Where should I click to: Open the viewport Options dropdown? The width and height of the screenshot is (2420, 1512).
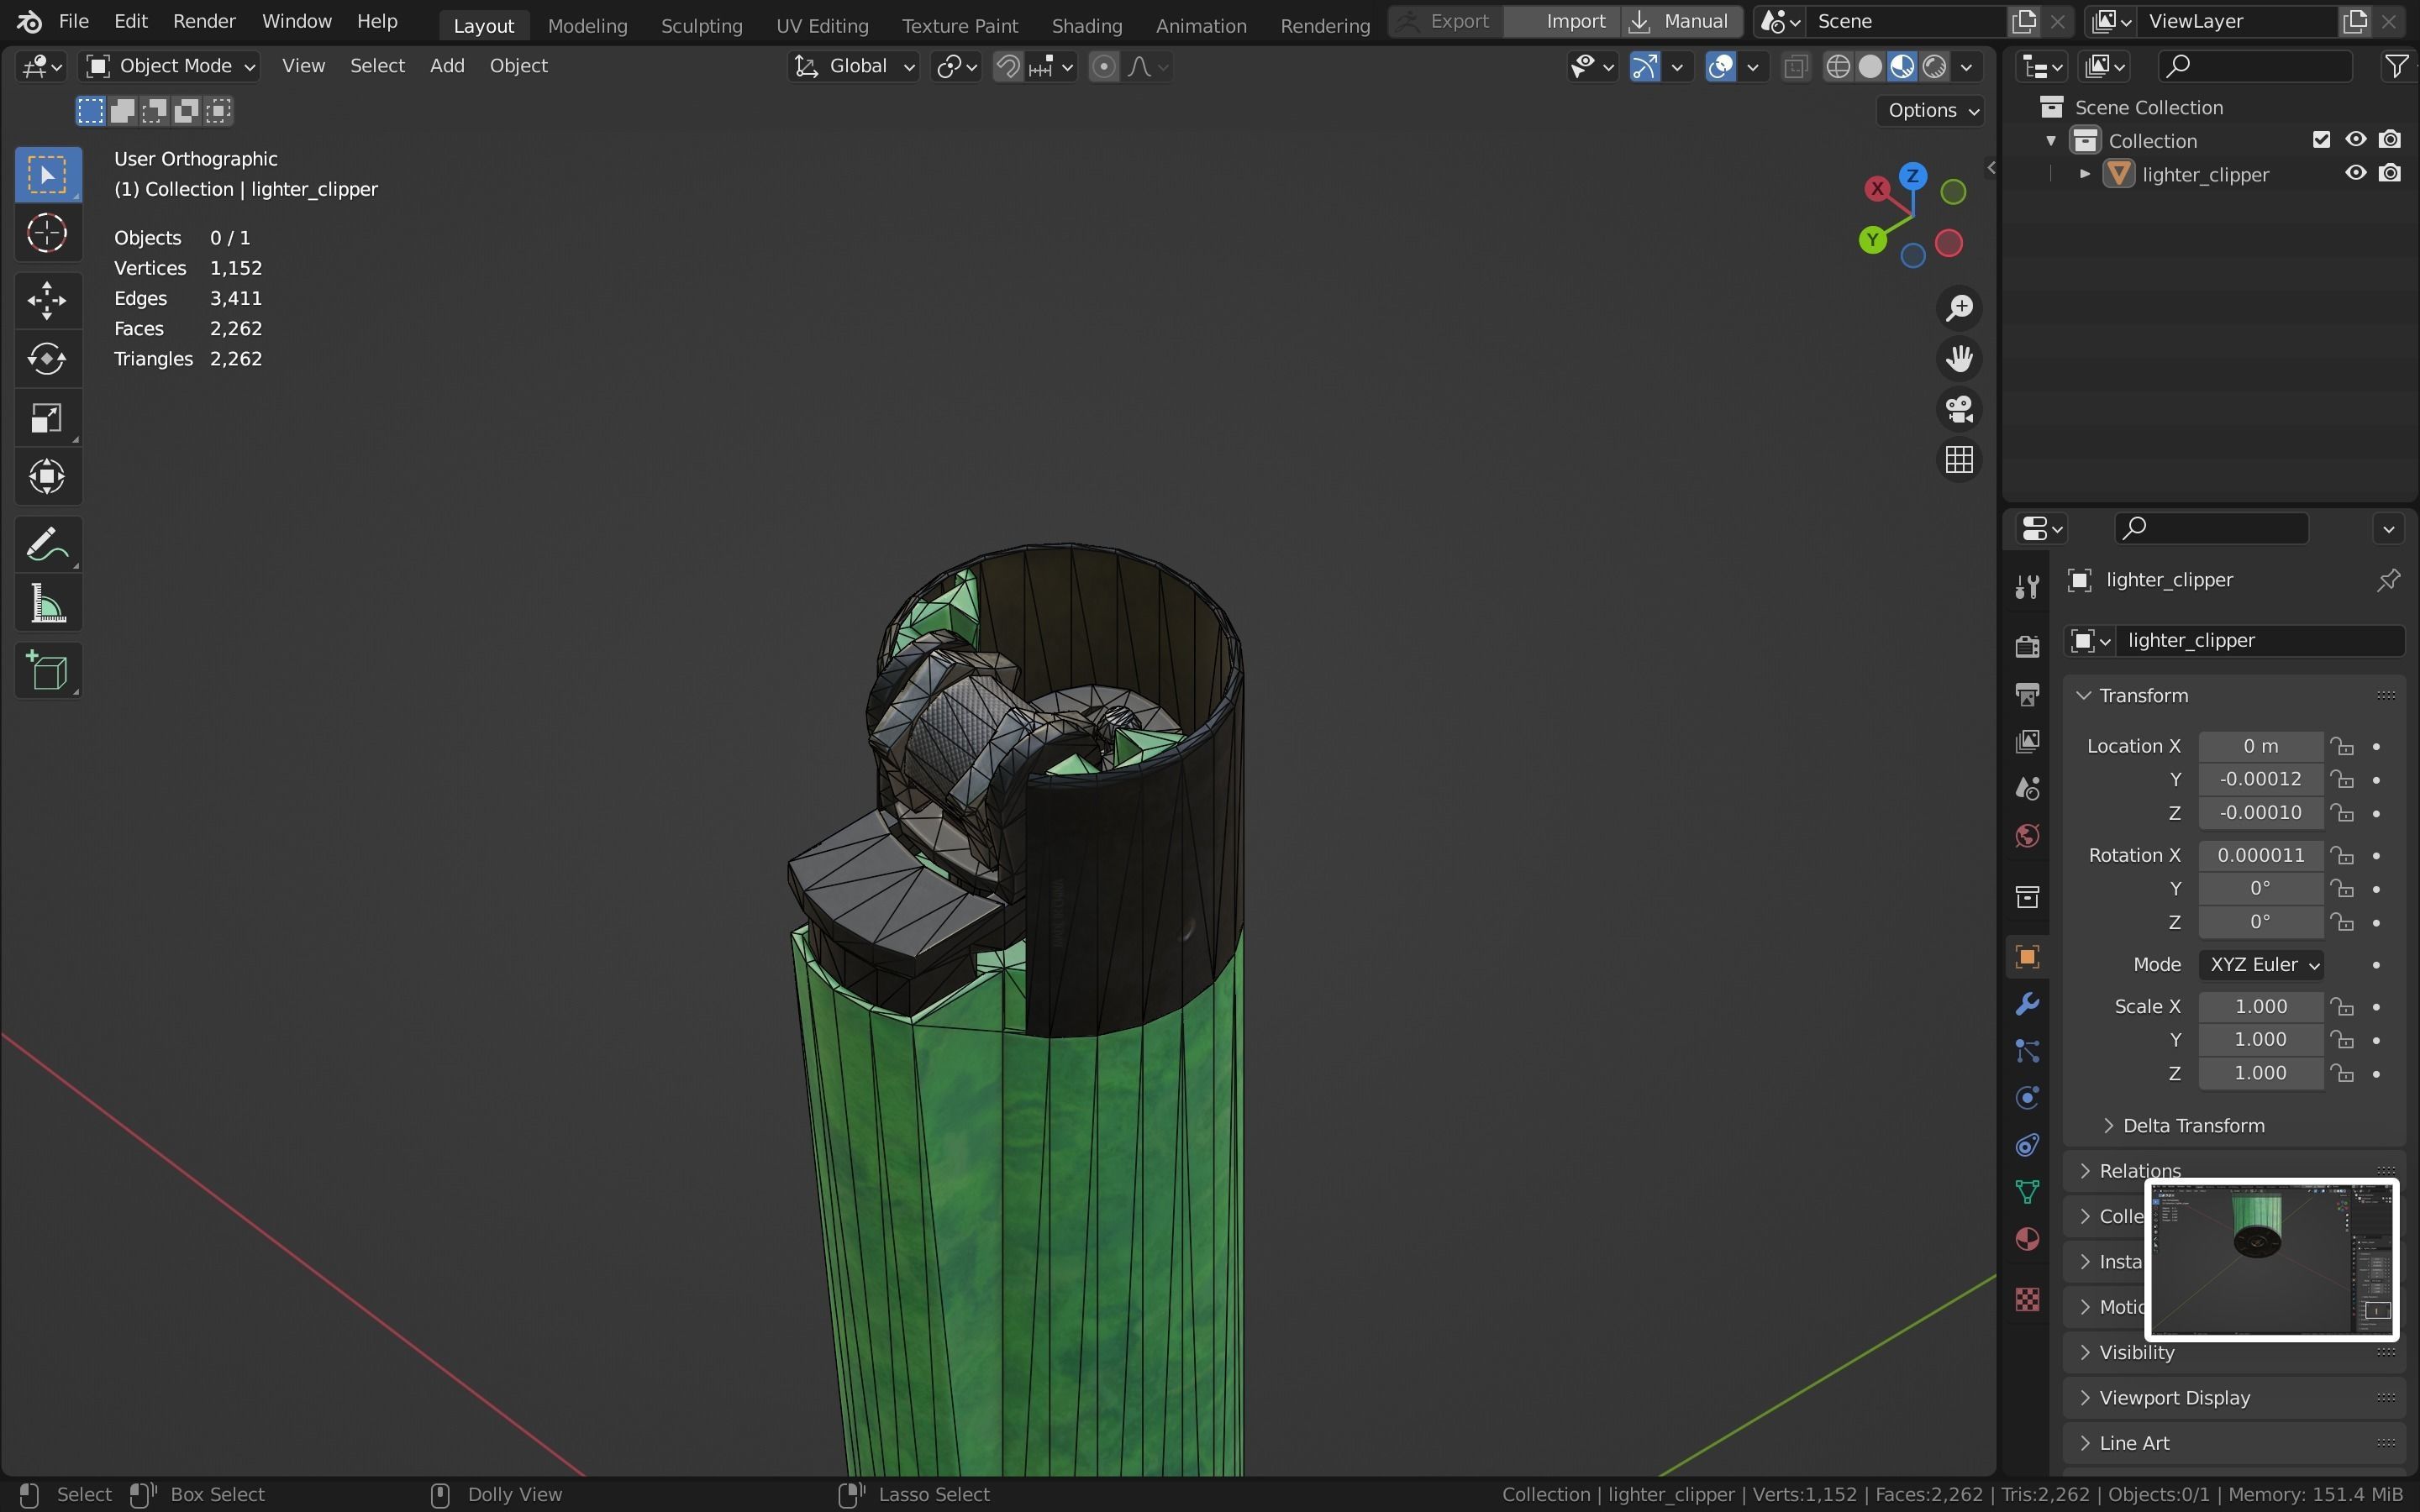(x=1931, y=110)
